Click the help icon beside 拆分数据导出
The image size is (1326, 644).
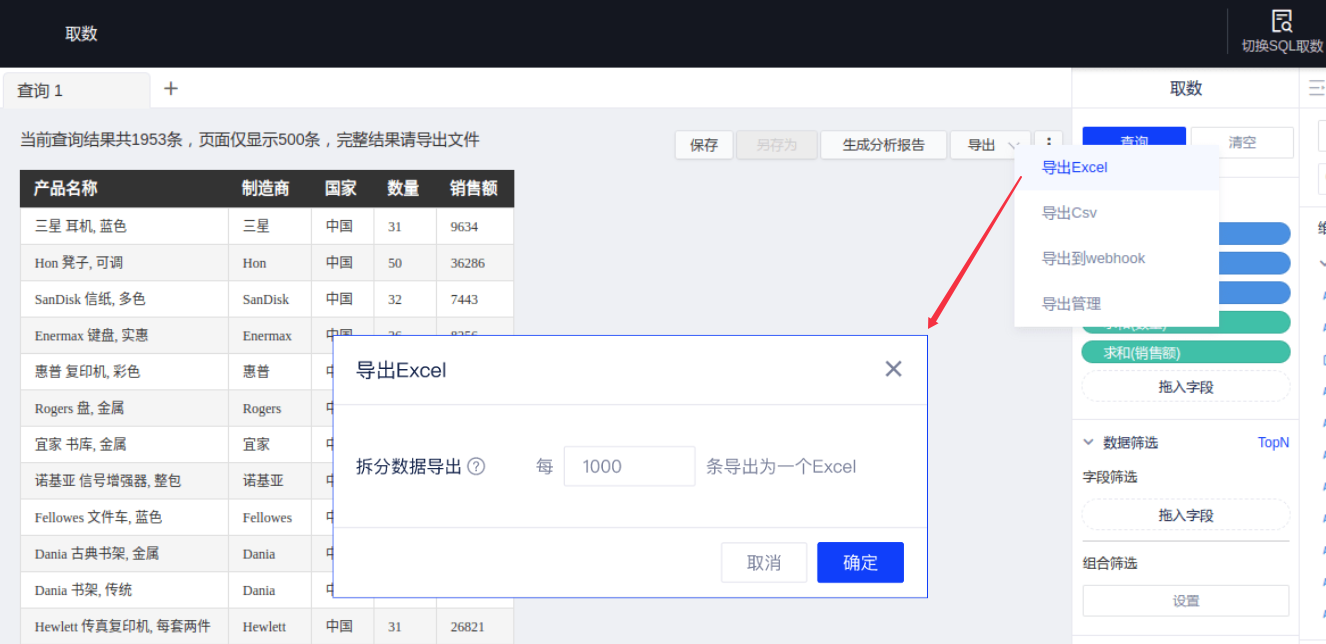pyautogui.click(x=476, y=466)
